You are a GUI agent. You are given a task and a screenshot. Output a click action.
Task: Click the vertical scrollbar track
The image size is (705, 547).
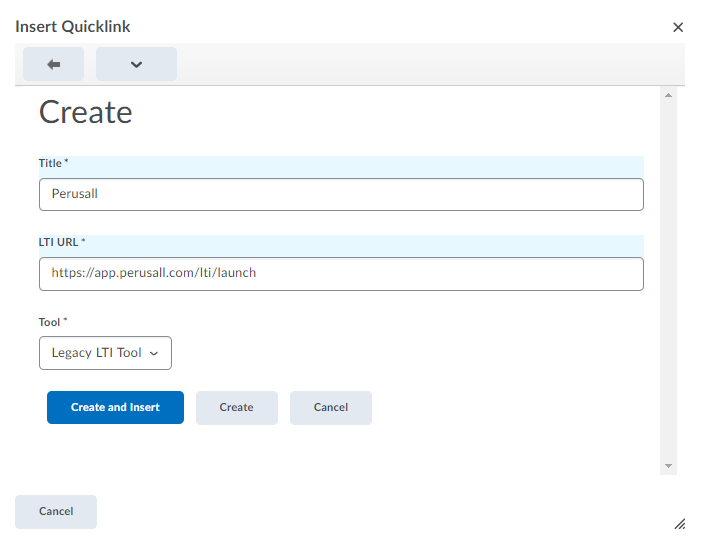pyautogui.click(x=669, y=280)
